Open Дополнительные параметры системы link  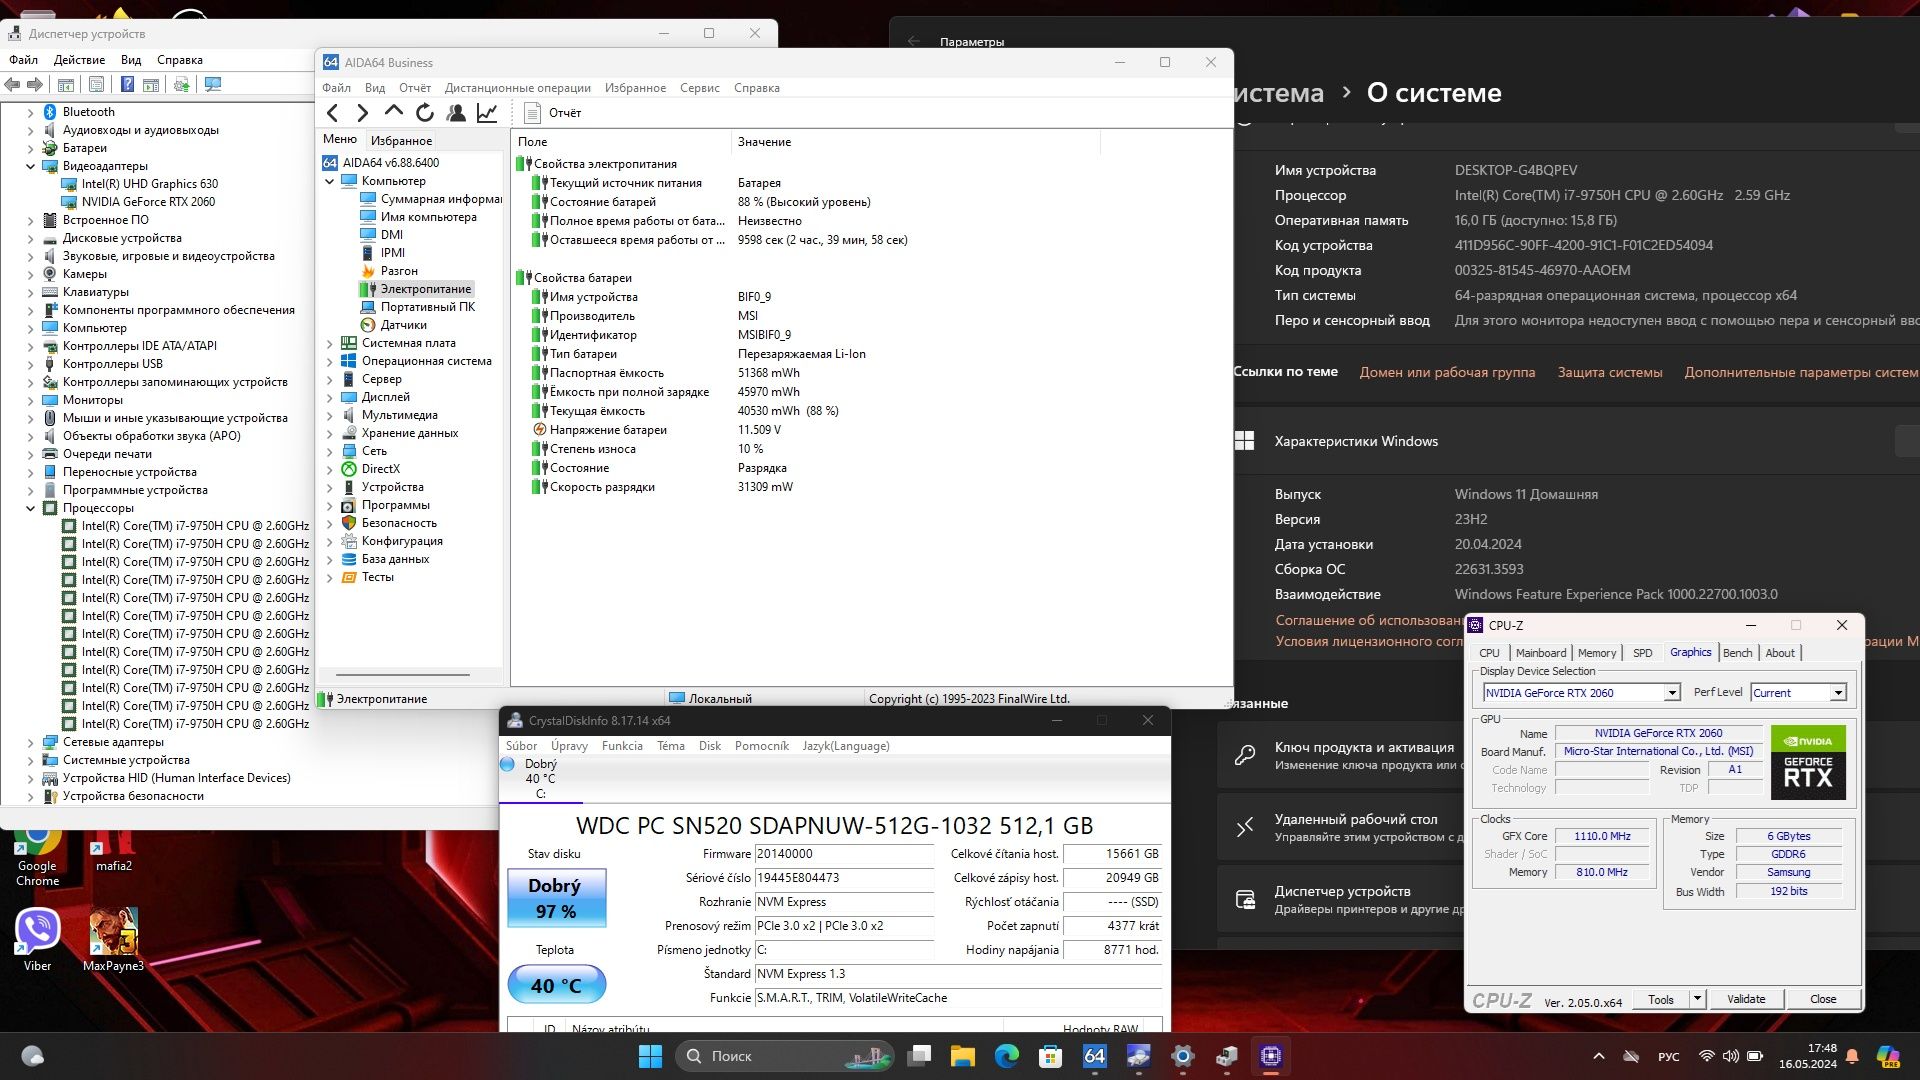1801,372
